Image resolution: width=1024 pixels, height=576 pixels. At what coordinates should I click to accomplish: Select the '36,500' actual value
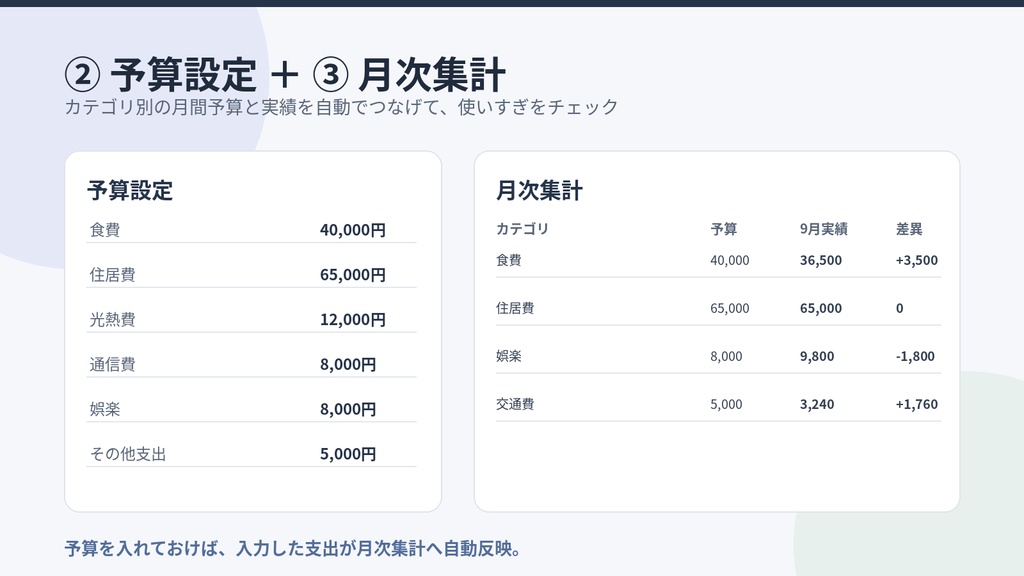point(821,260)
